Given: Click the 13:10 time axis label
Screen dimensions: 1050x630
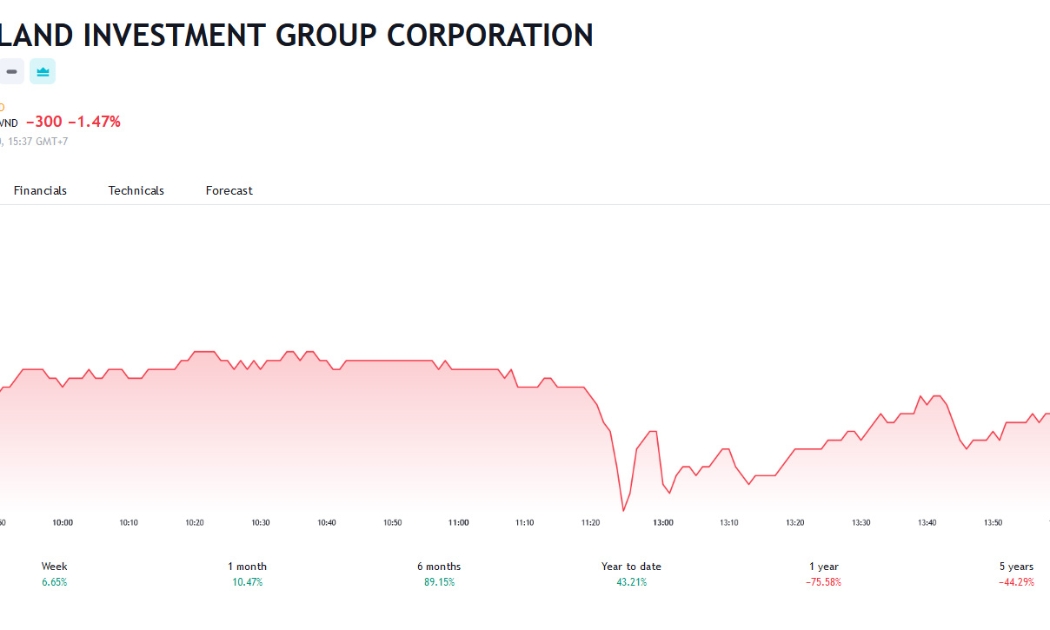Looking at the screenshot, I should coord(729,523).
